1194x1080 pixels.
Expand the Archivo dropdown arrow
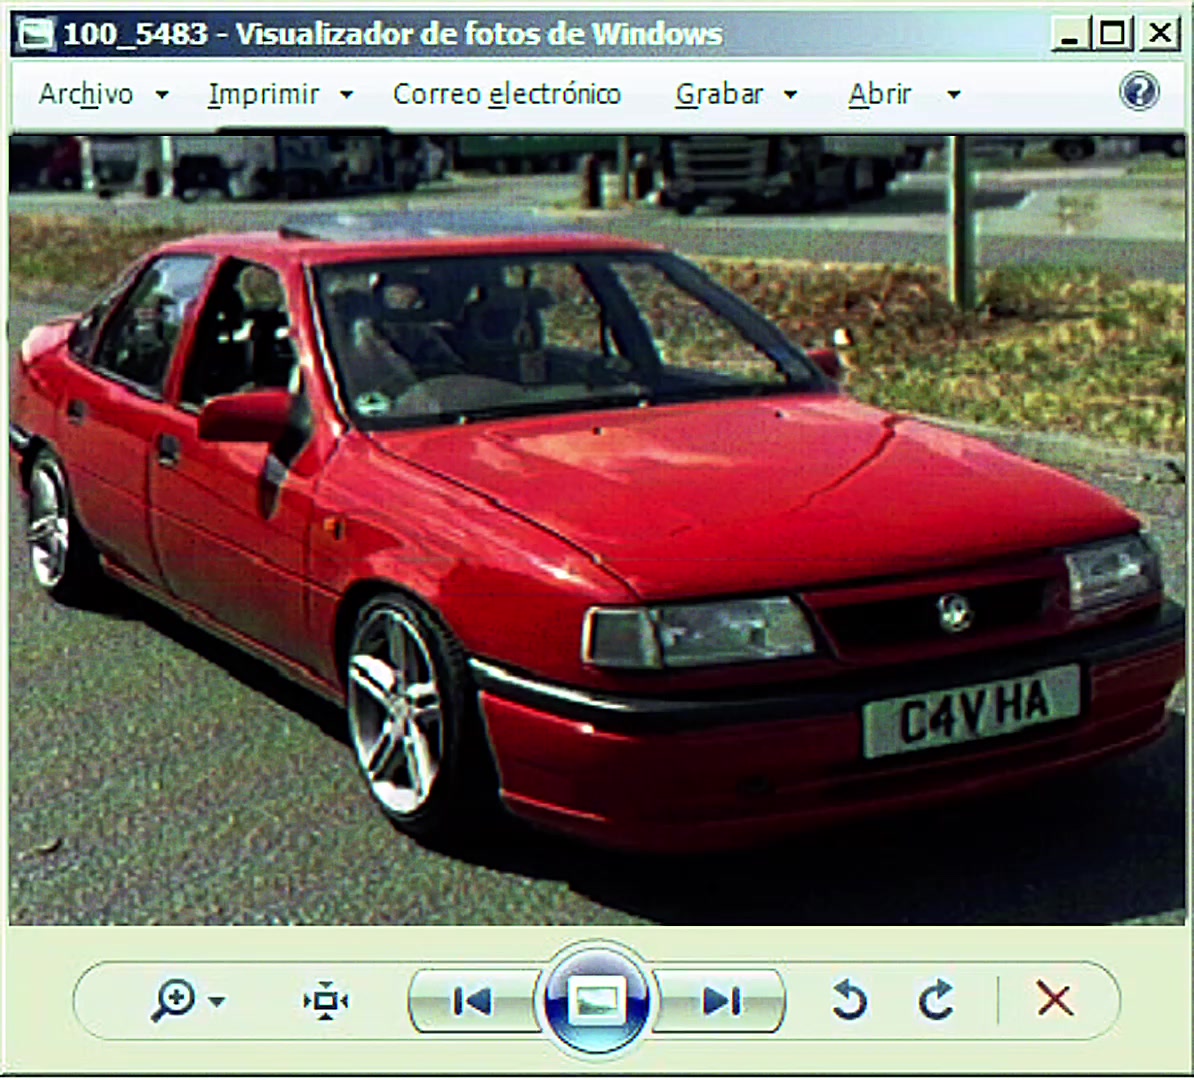[x=161, y=95]
